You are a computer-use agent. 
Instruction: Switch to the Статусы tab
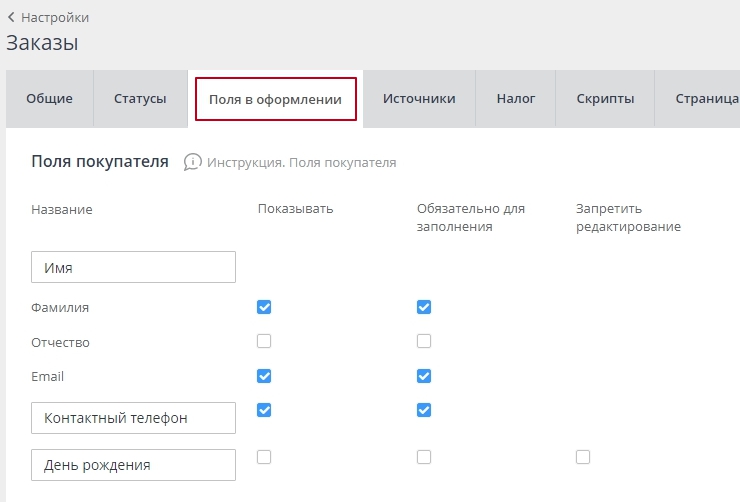coord(140,99)
